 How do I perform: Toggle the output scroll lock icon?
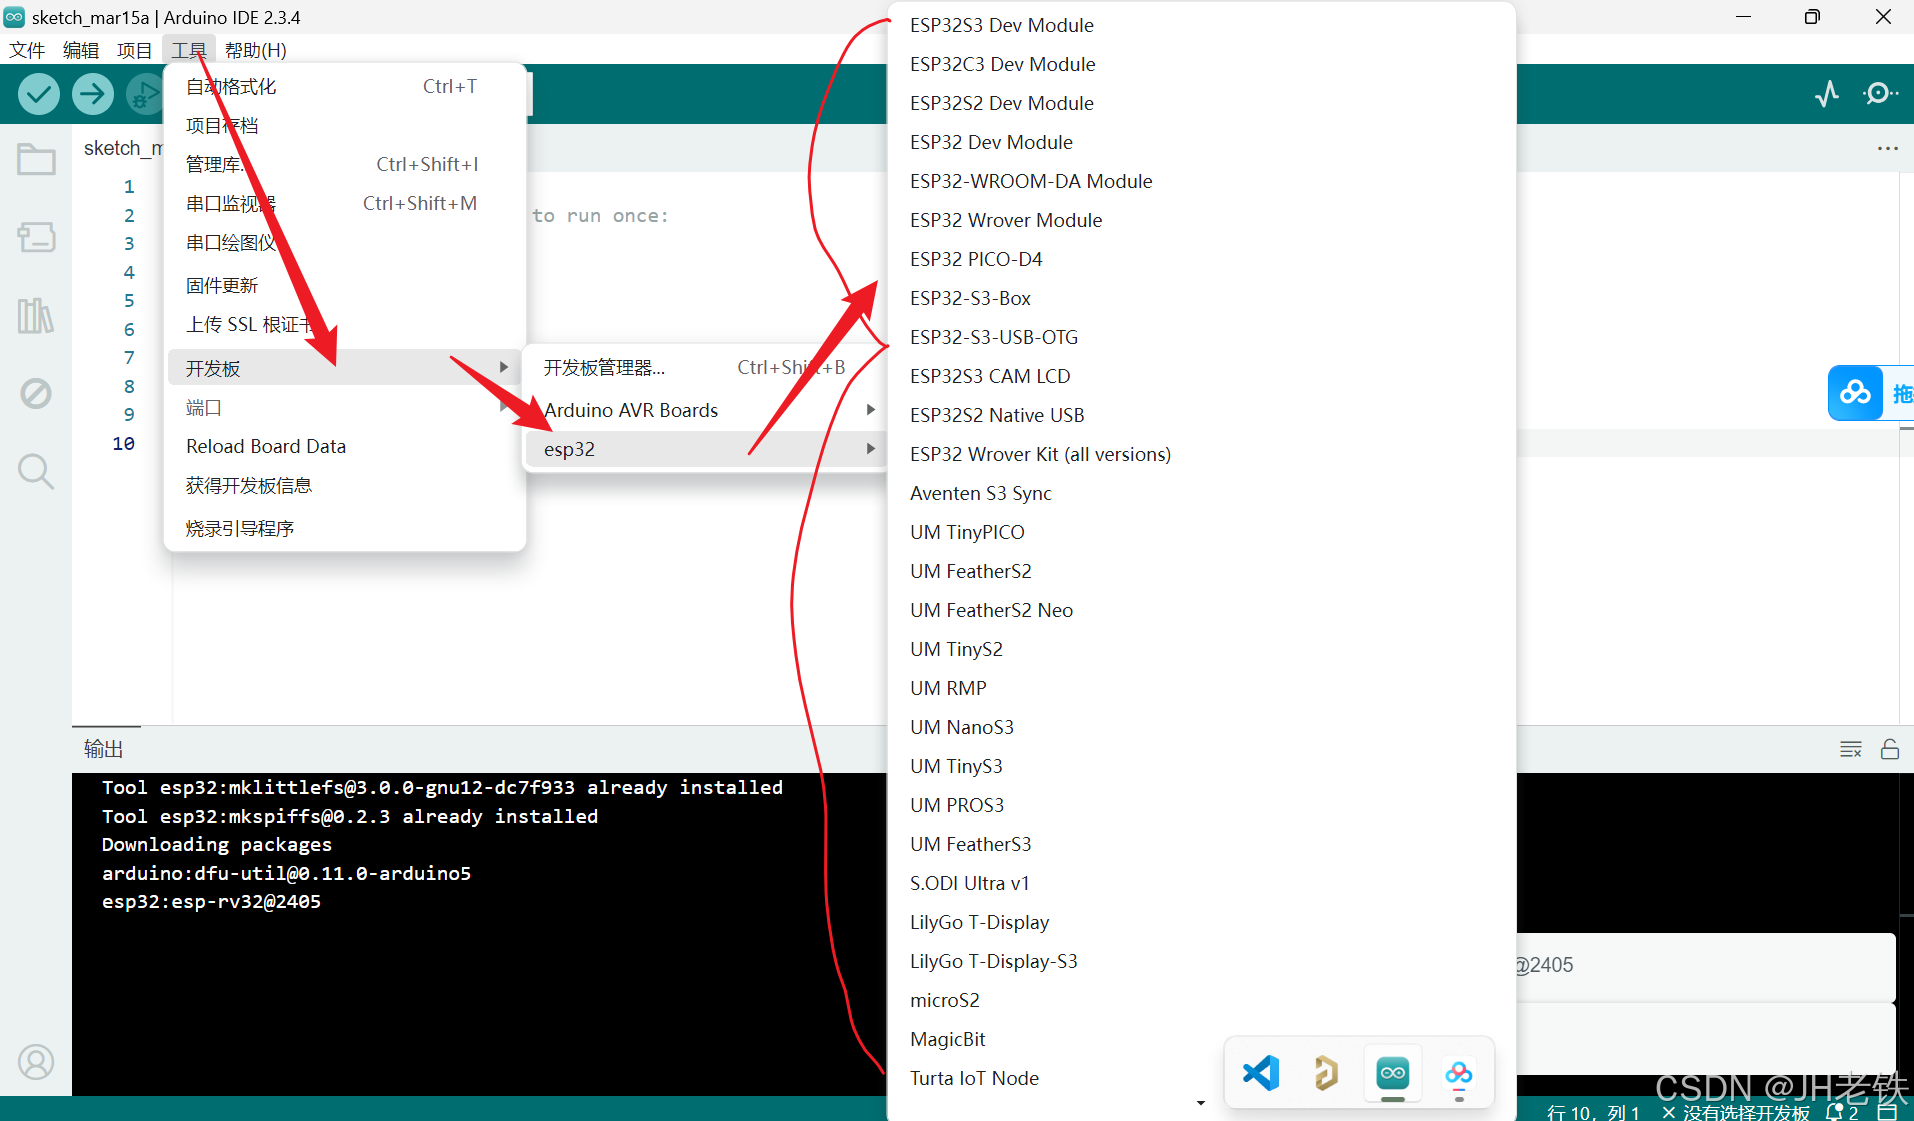pos(1890,749)
